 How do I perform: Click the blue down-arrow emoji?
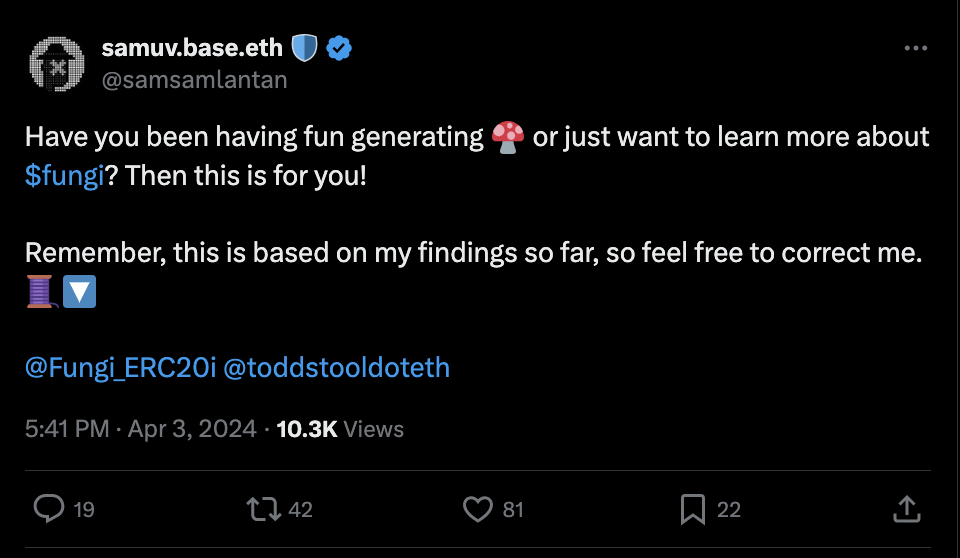pos(79,293)
